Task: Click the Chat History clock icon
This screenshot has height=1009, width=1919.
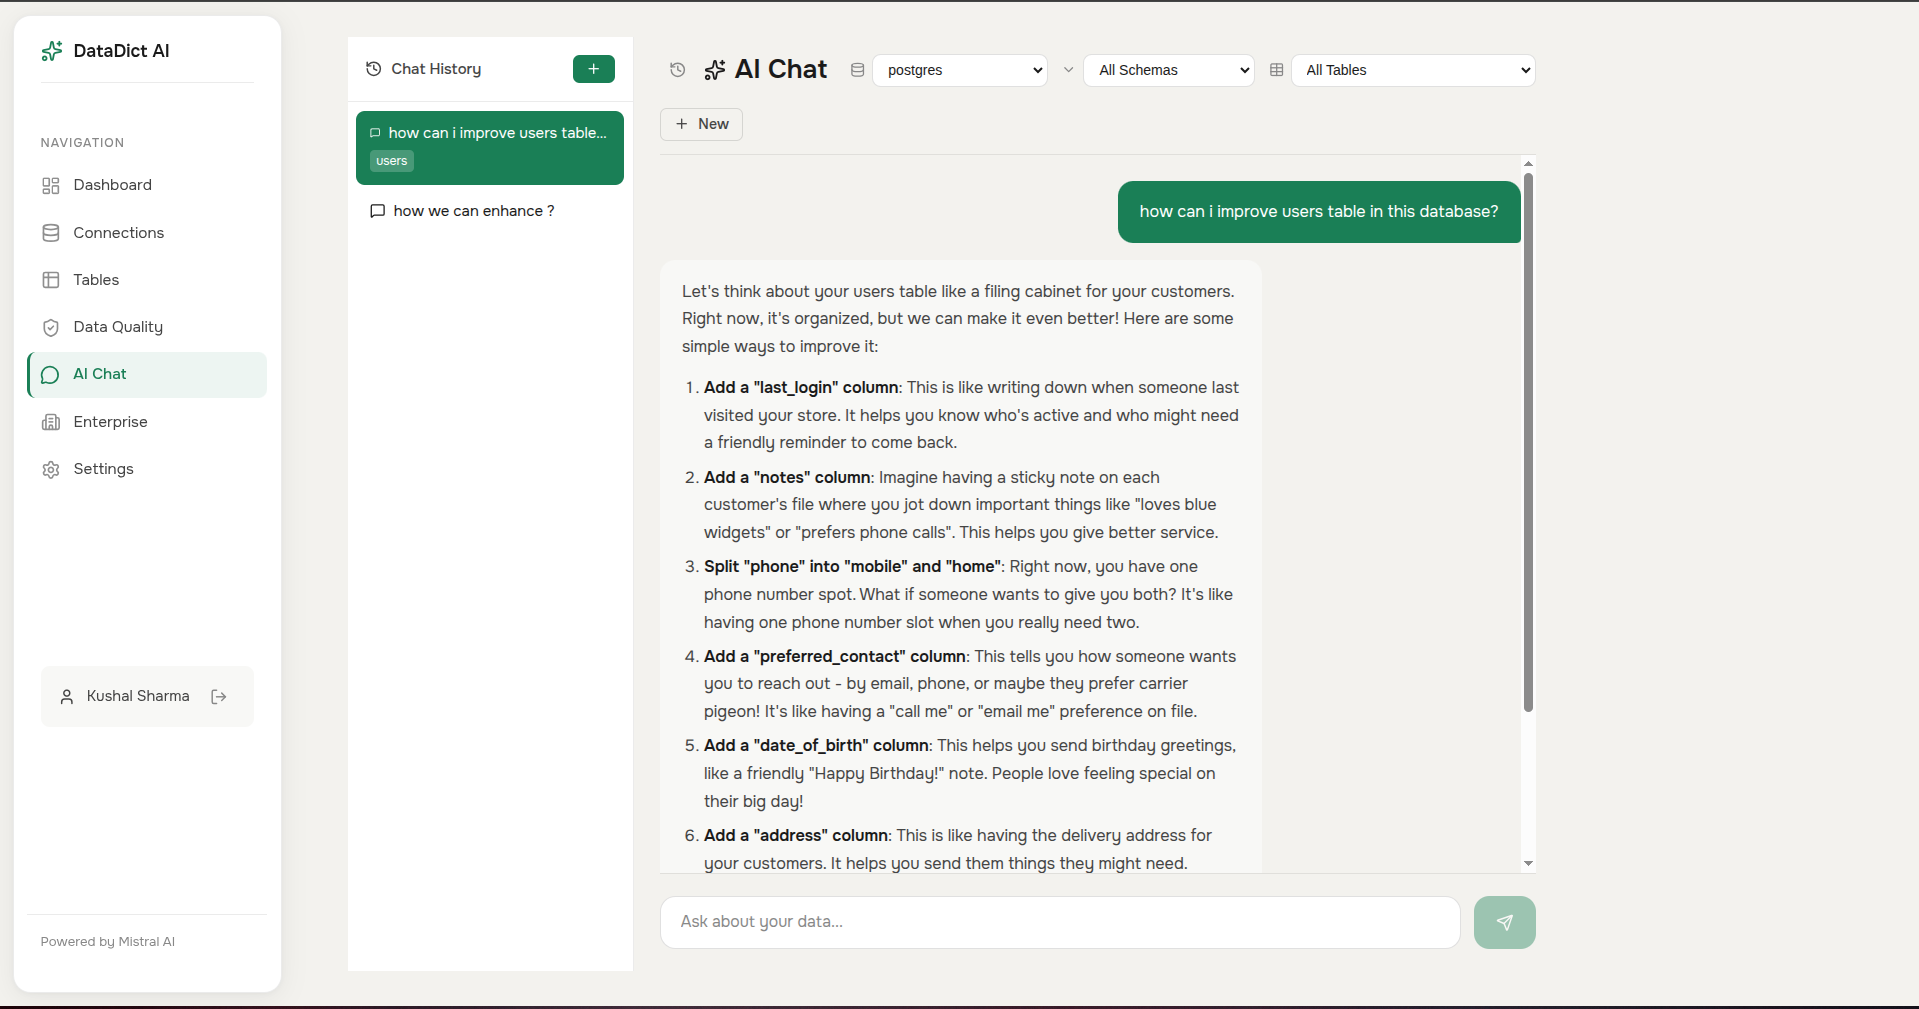Action: coord(374,69)
